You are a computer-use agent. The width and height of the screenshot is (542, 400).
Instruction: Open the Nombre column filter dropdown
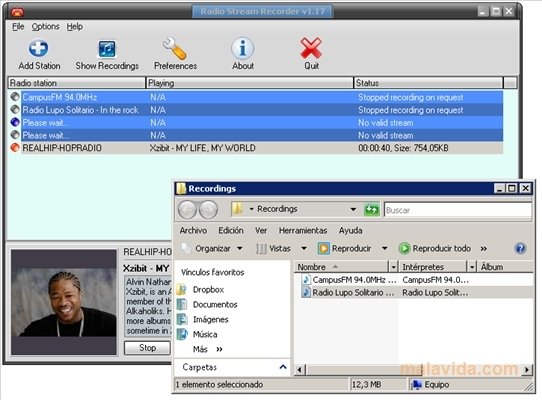click(x=393, y=267)
